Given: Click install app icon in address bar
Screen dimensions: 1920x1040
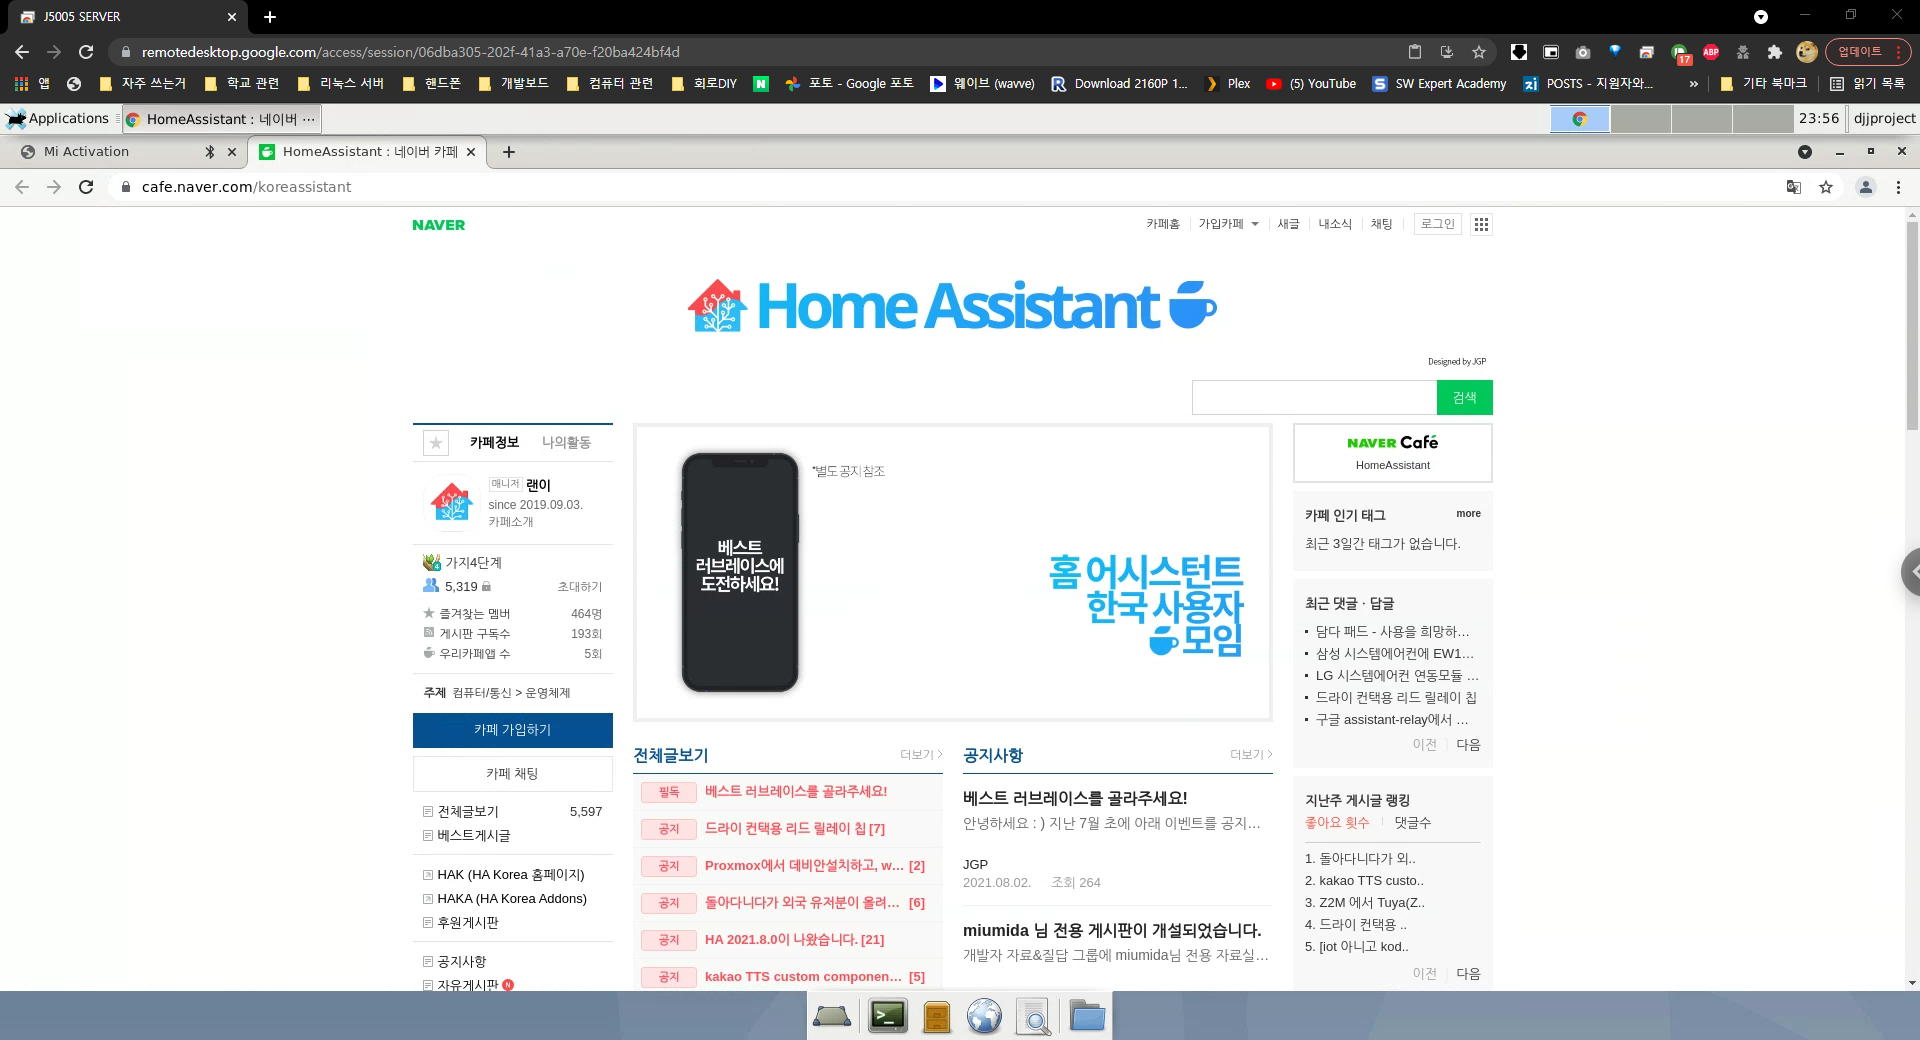Looking at the screenshot, I should (1447, 52).
